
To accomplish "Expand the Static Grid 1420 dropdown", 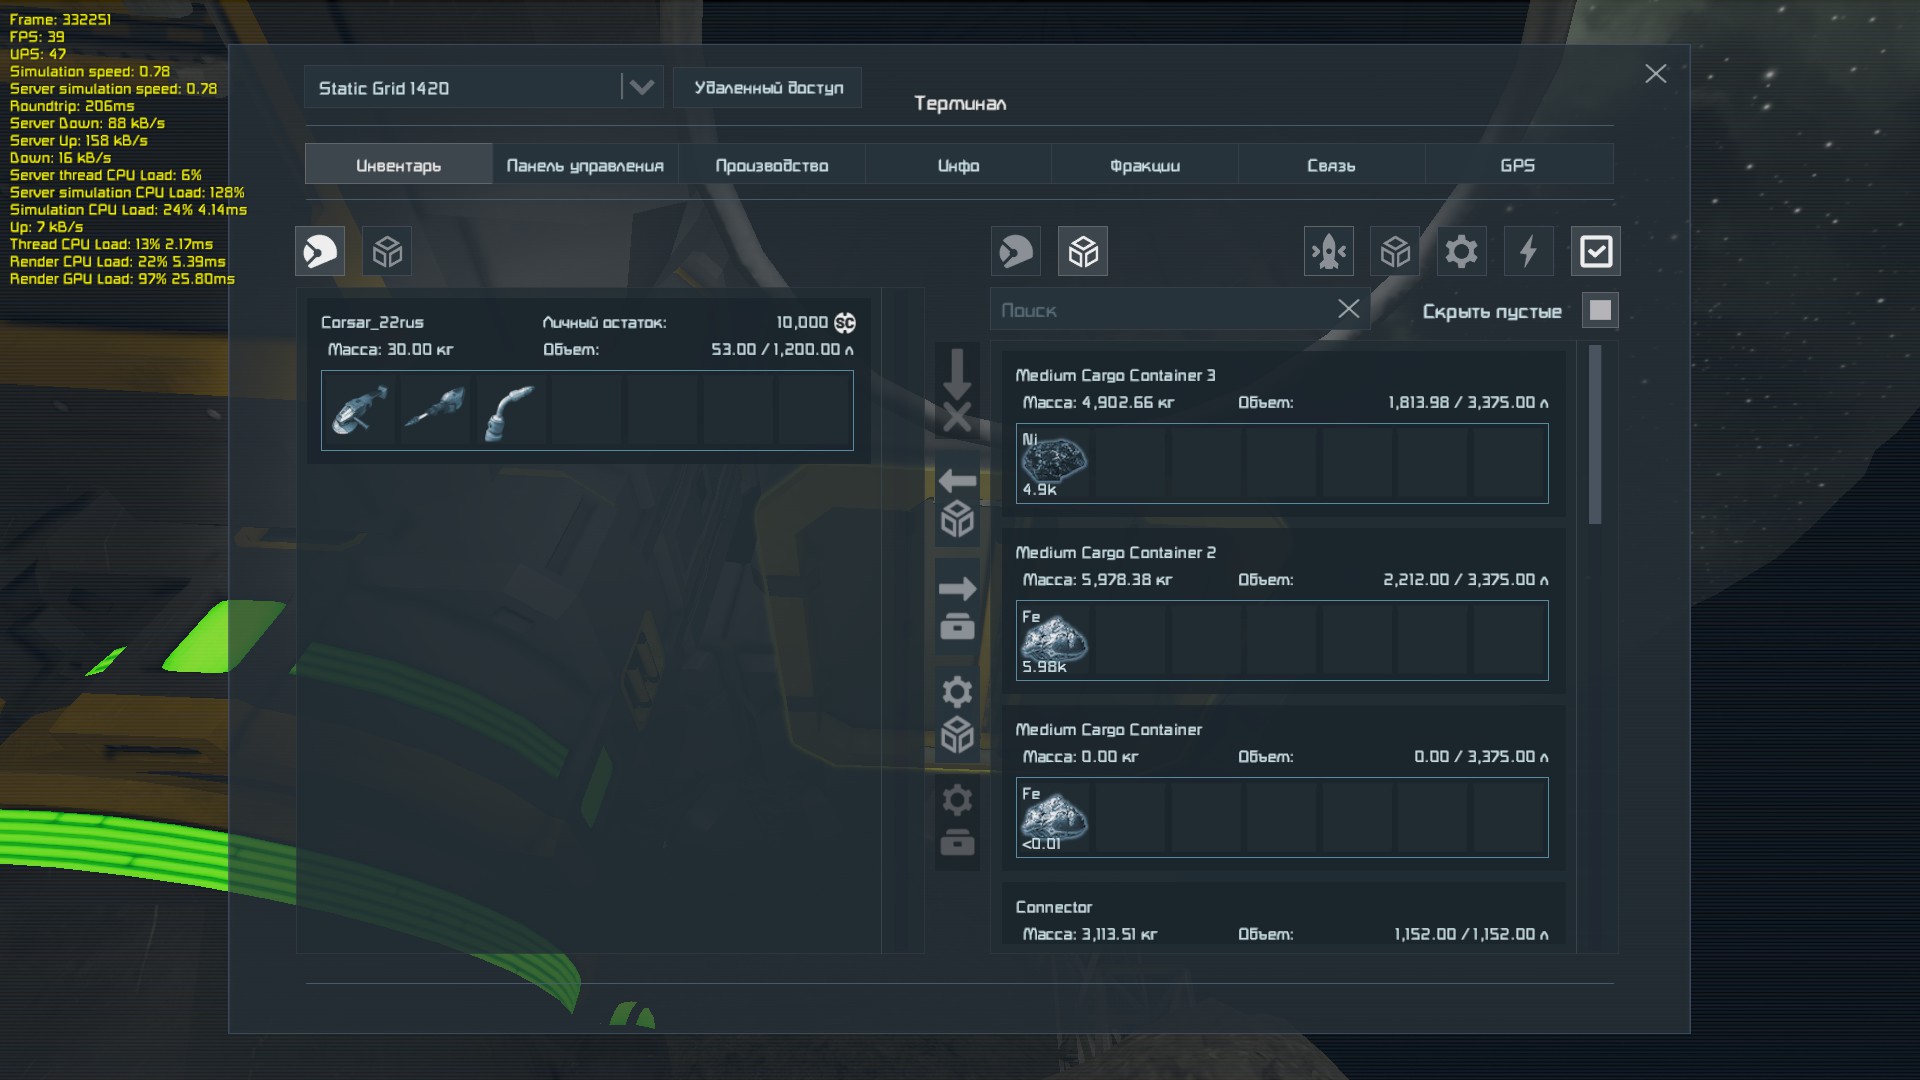I will (641, 88).
